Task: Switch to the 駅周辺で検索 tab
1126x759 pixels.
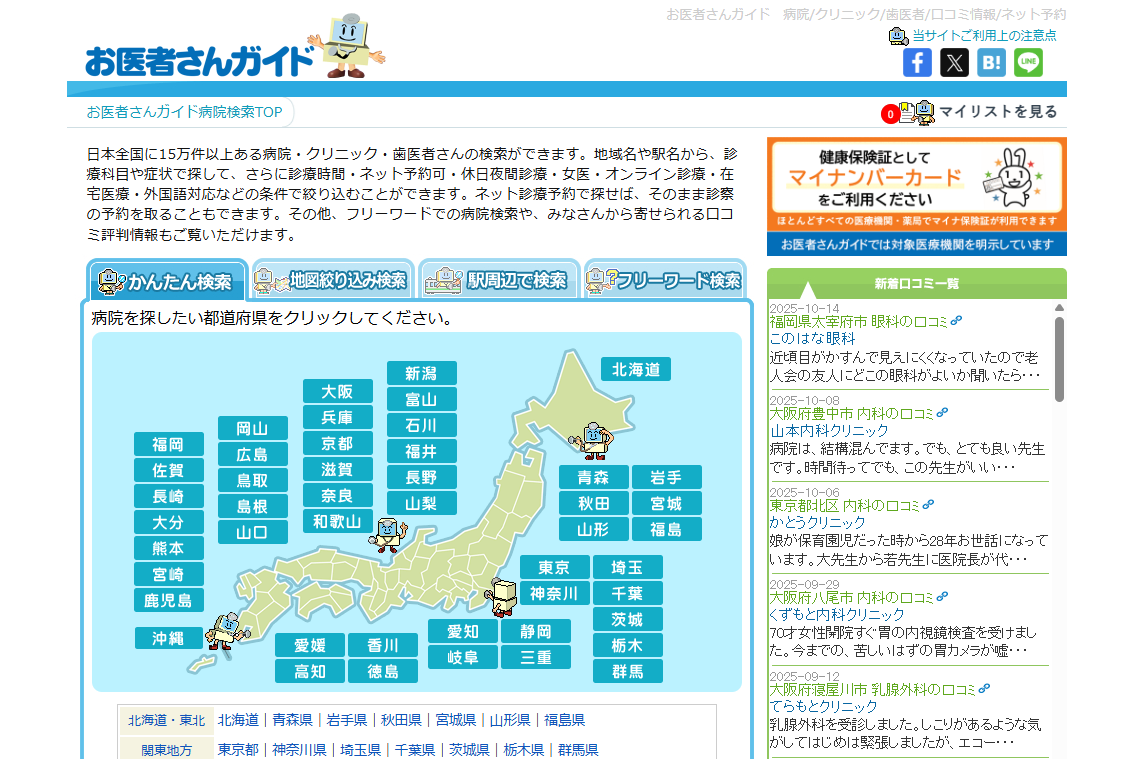Action: click(499, 281)
